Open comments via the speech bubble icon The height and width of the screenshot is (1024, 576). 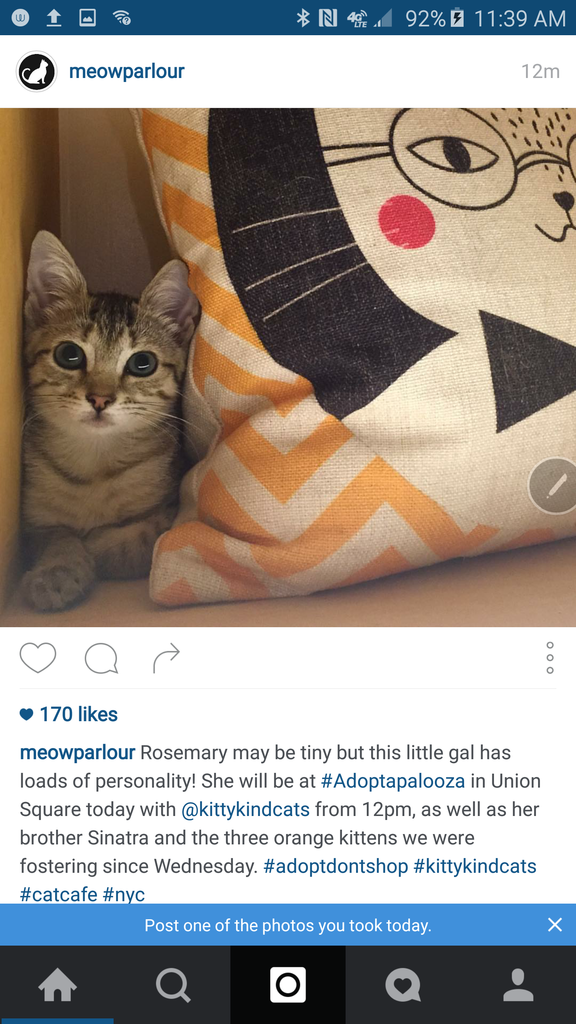(x=101, y=658)
